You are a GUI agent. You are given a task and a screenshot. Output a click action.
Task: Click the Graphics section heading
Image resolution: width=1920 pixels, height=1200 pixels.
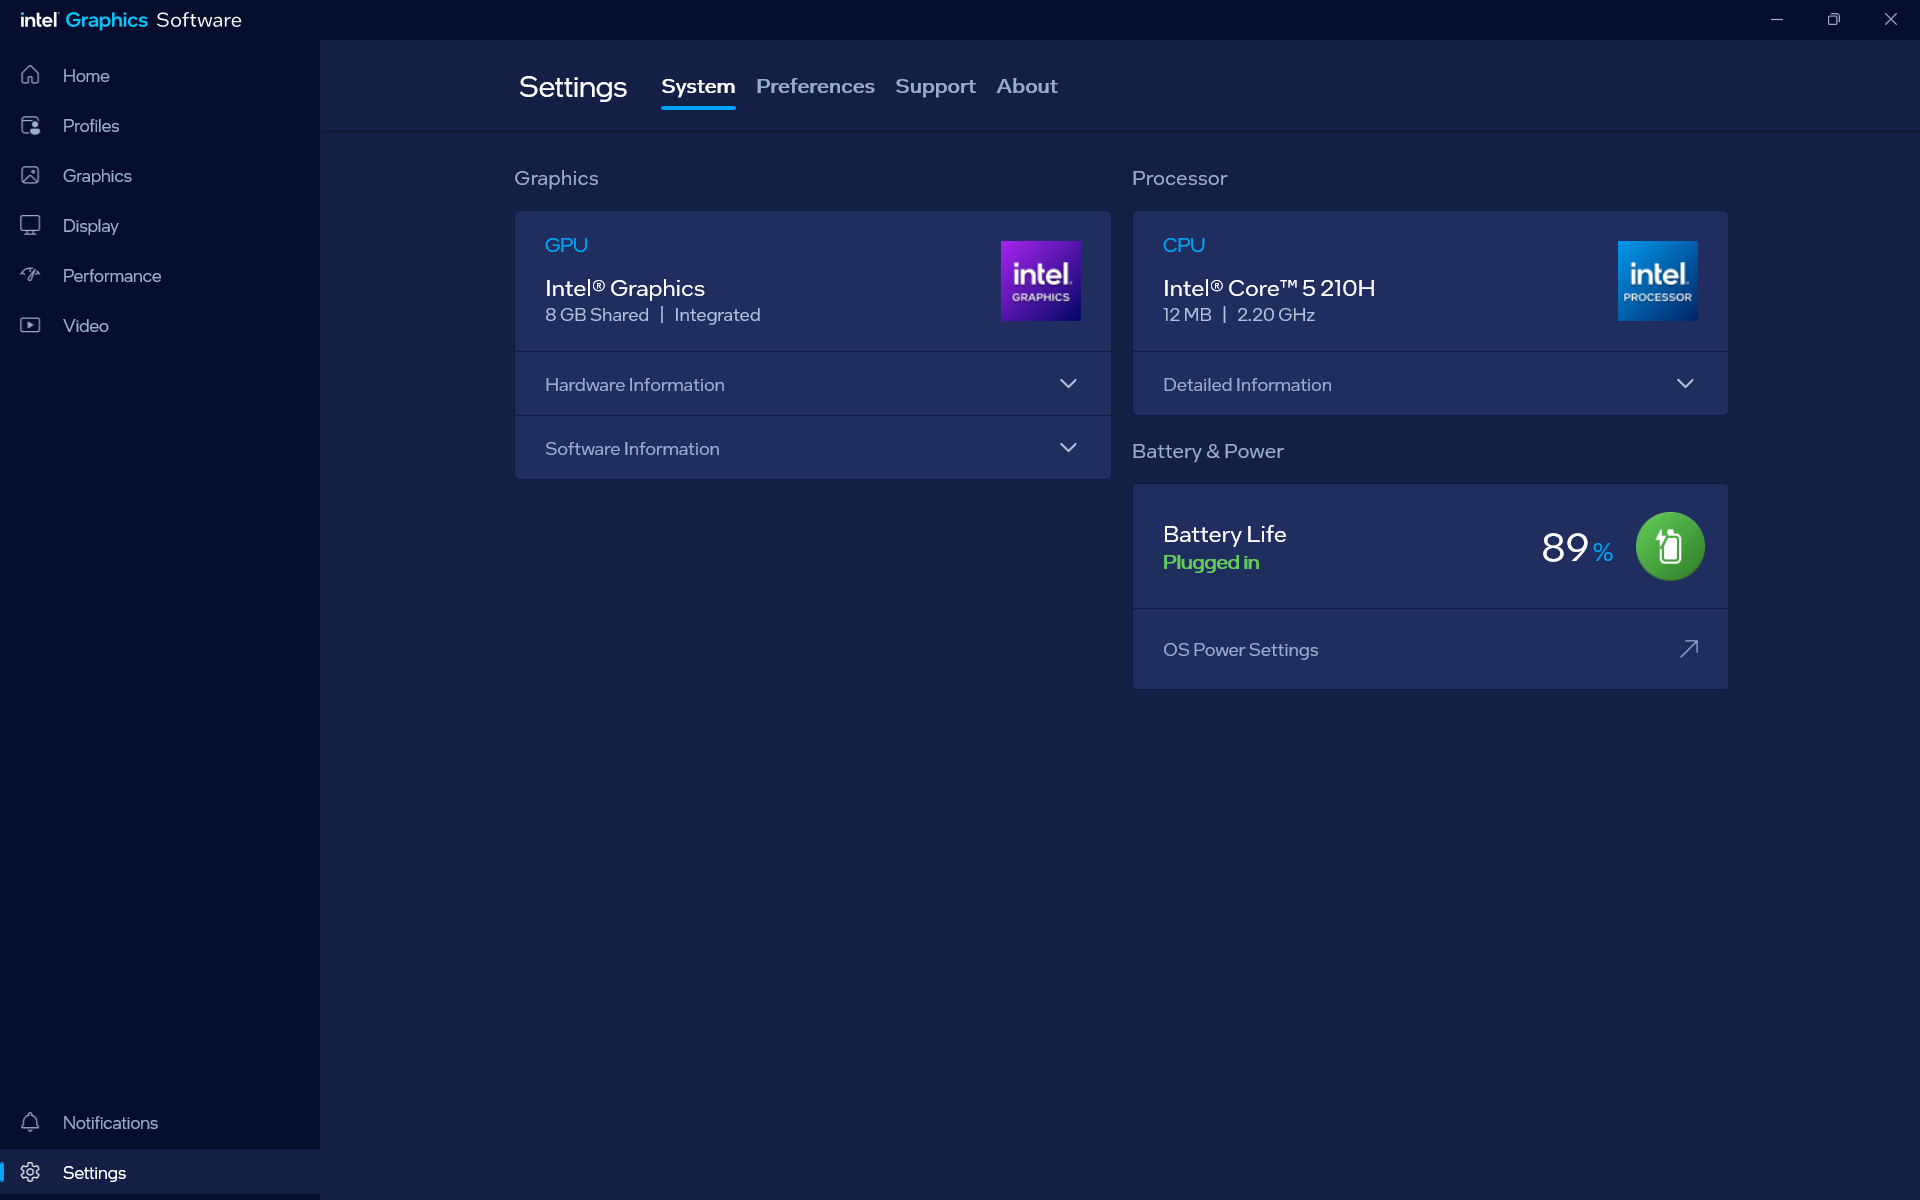[556, 178]
